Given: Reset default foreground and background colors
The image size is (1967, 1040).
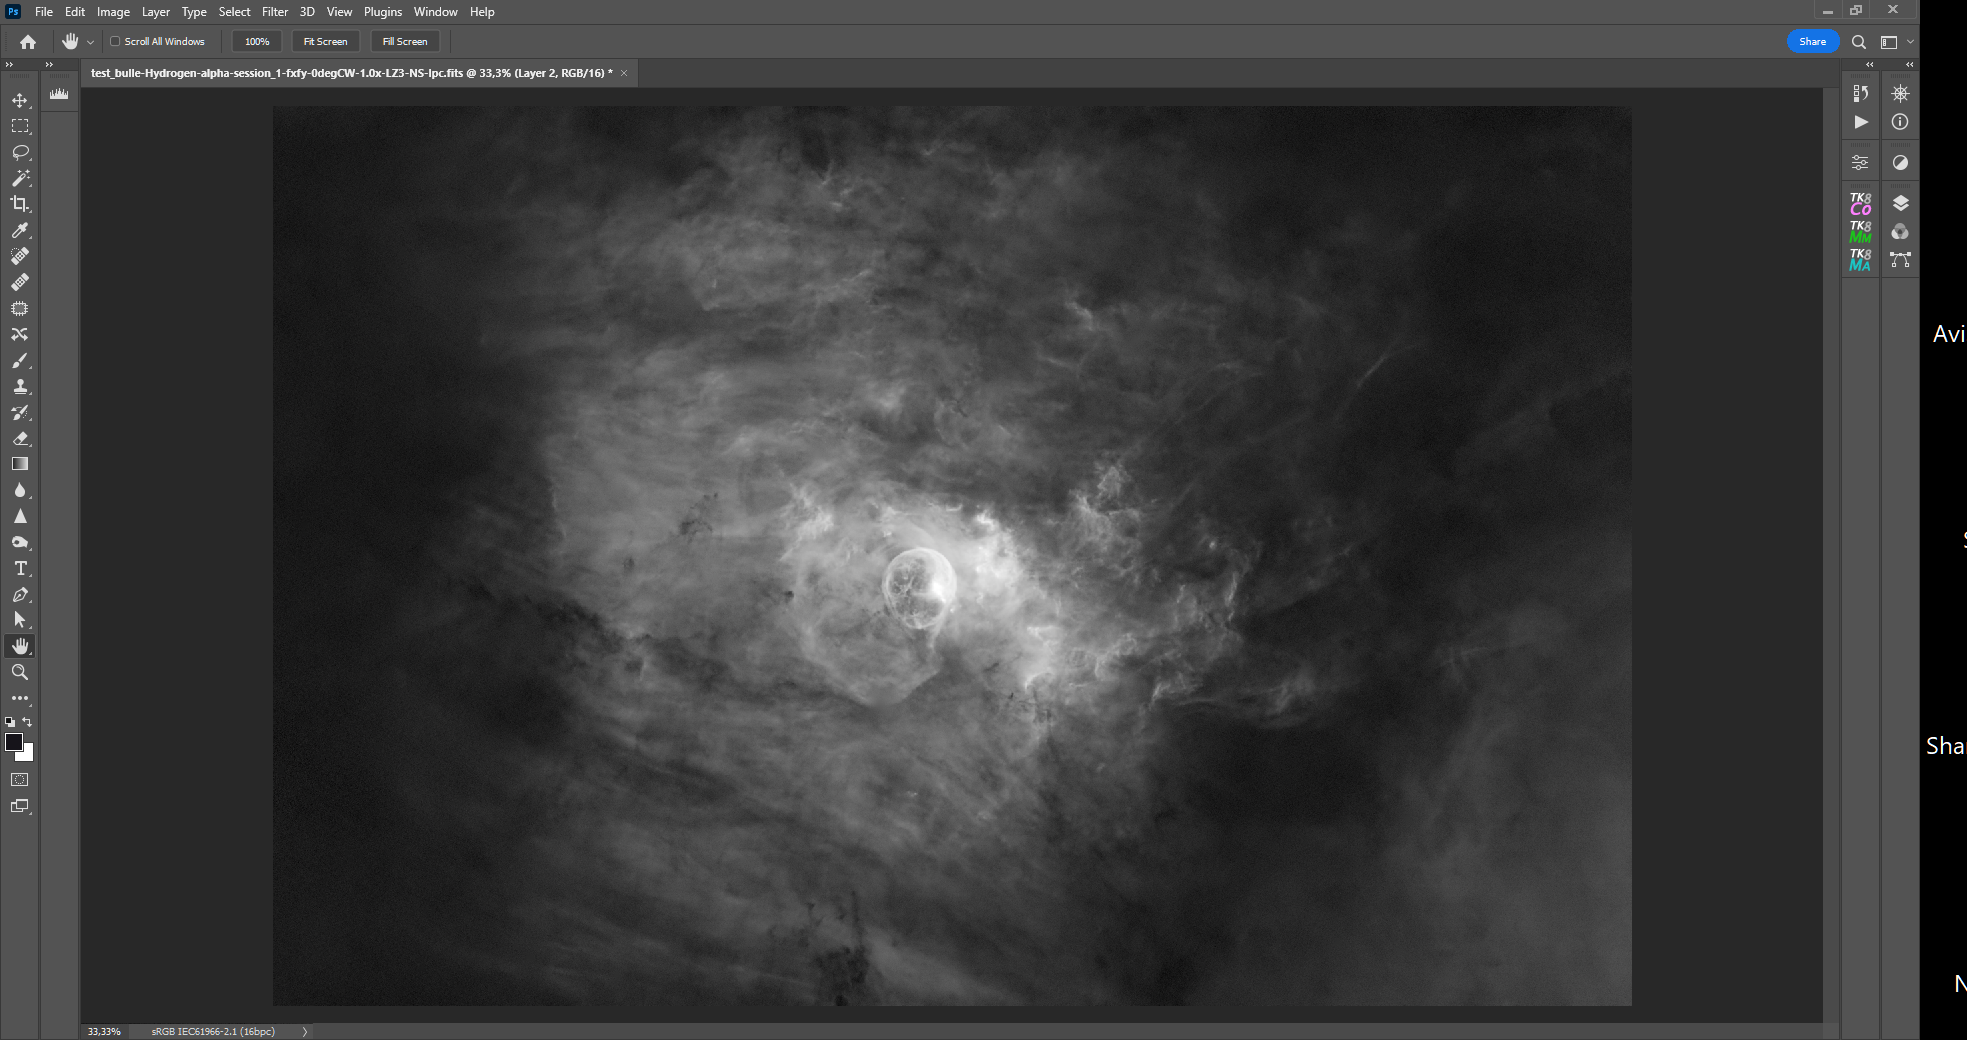Looking at the screenshot, I should (10, 722).
